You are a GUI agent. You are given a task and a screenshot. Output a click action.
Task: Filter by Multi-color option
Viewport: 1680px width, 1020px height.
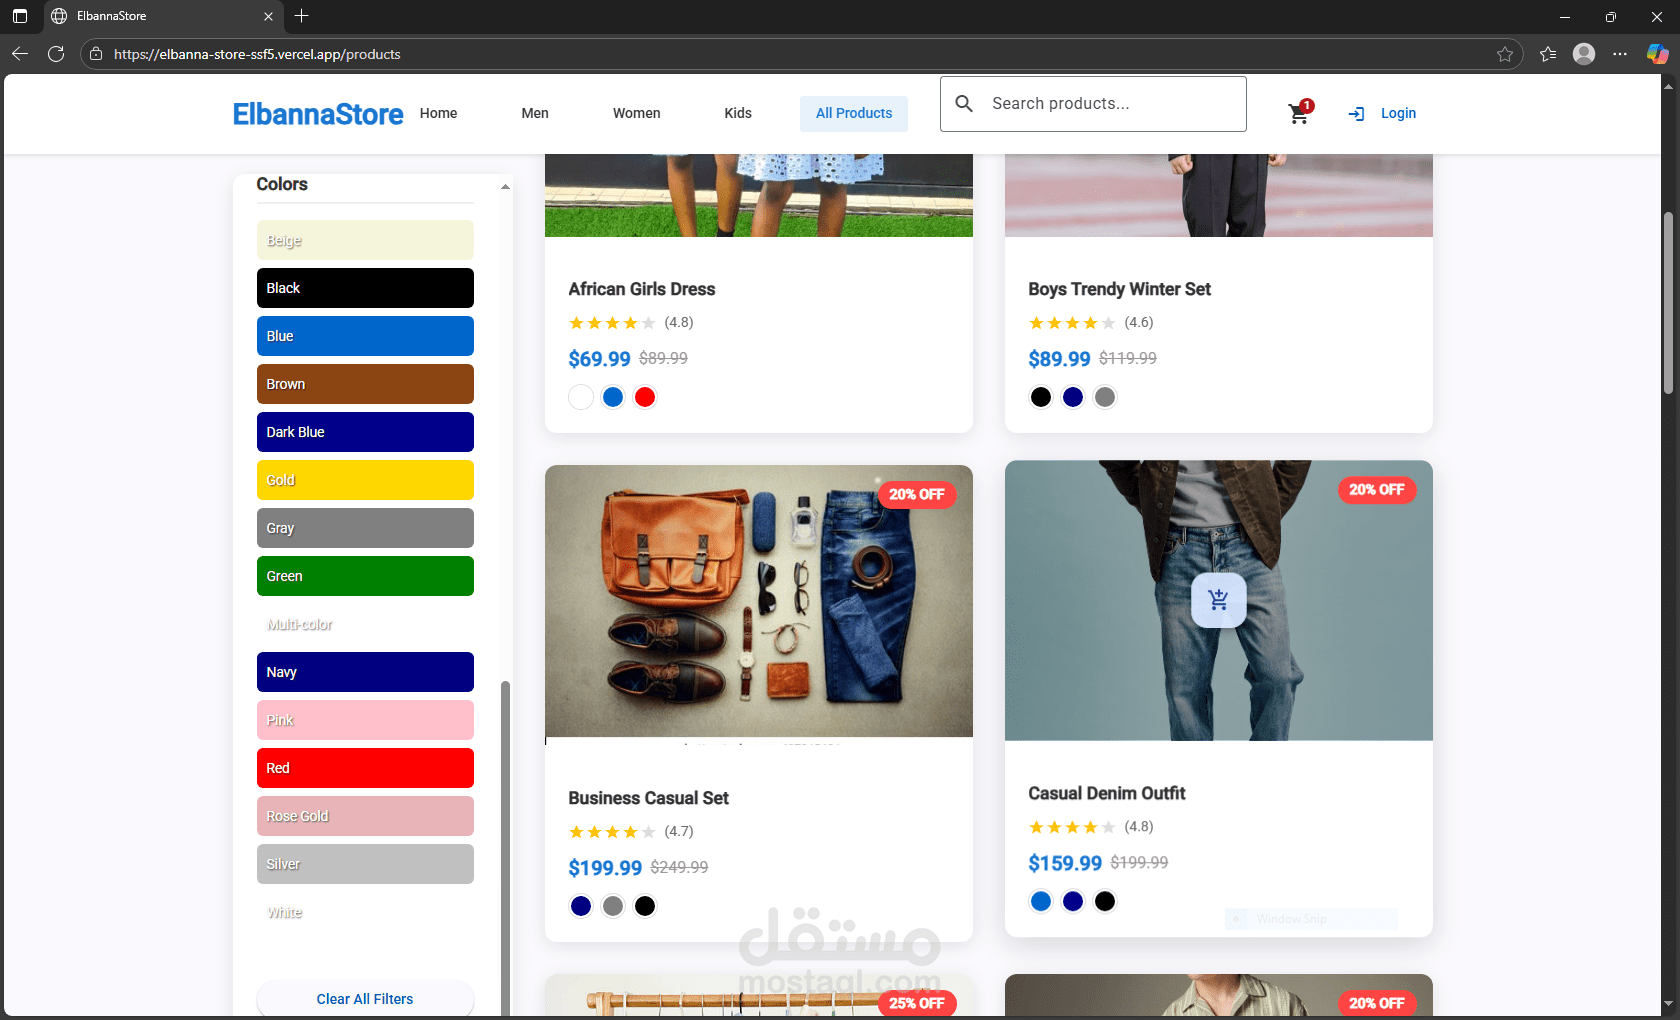point(365,624)
